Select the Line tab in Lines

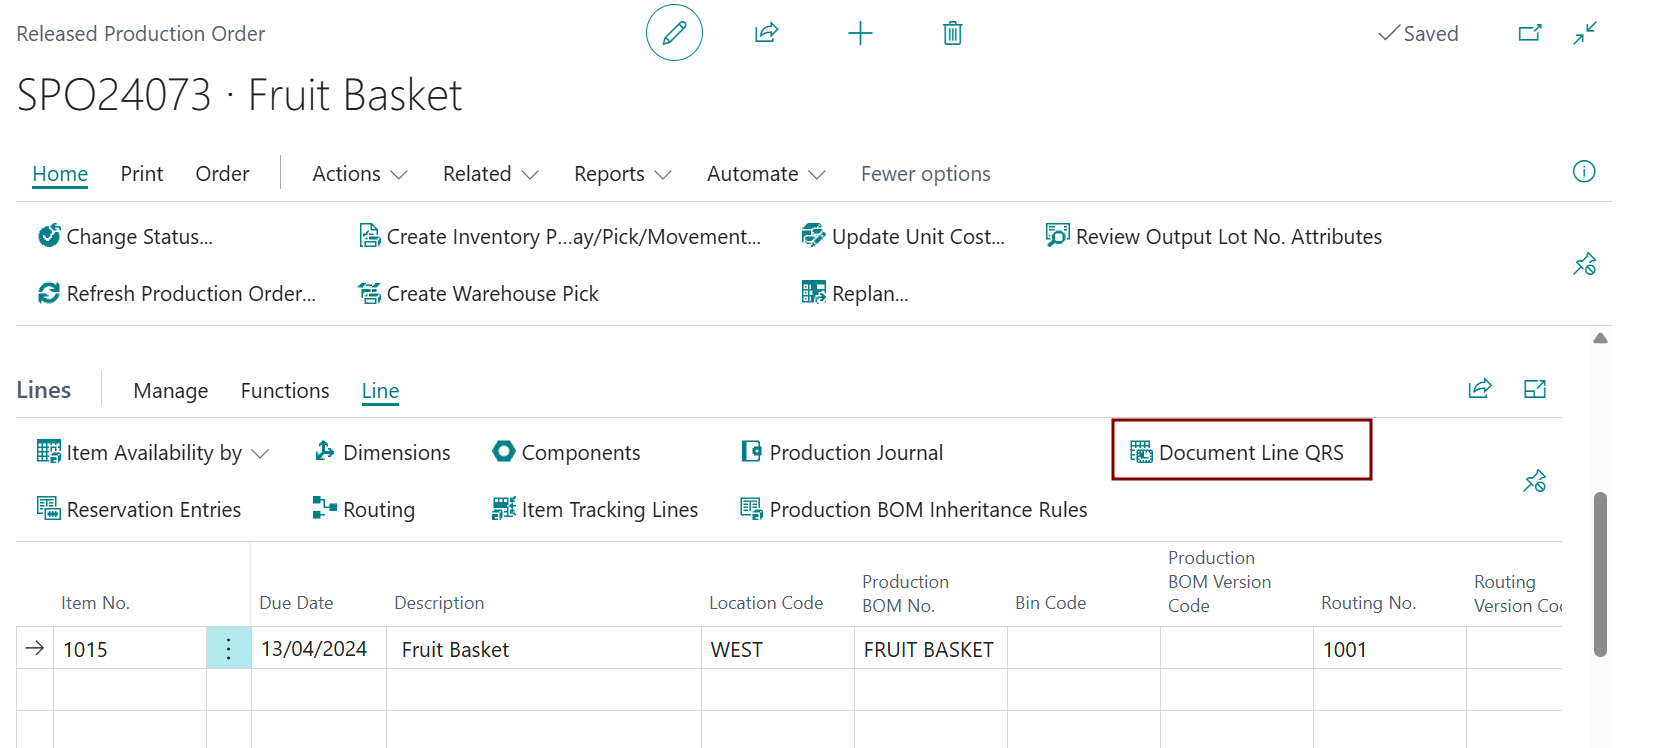tap(380, 391)
